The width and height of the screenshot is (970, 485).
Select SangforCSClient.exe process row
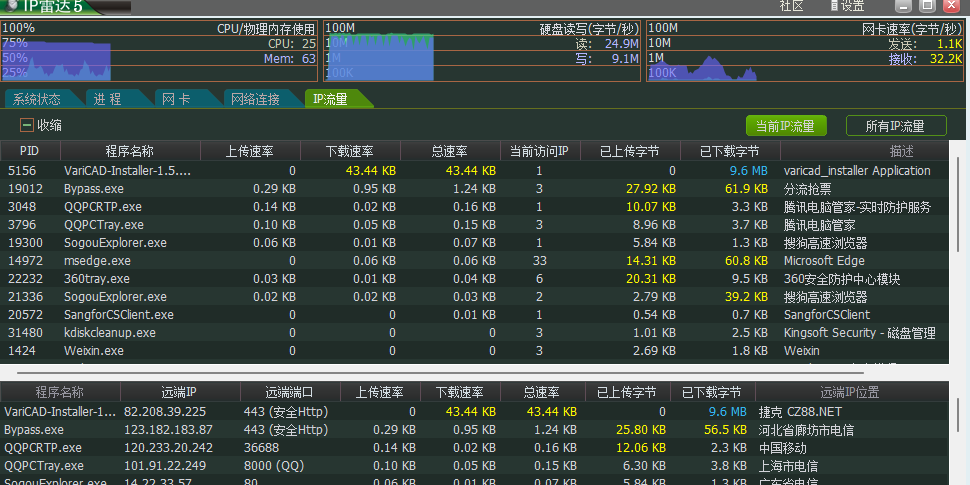click(474, 314)
